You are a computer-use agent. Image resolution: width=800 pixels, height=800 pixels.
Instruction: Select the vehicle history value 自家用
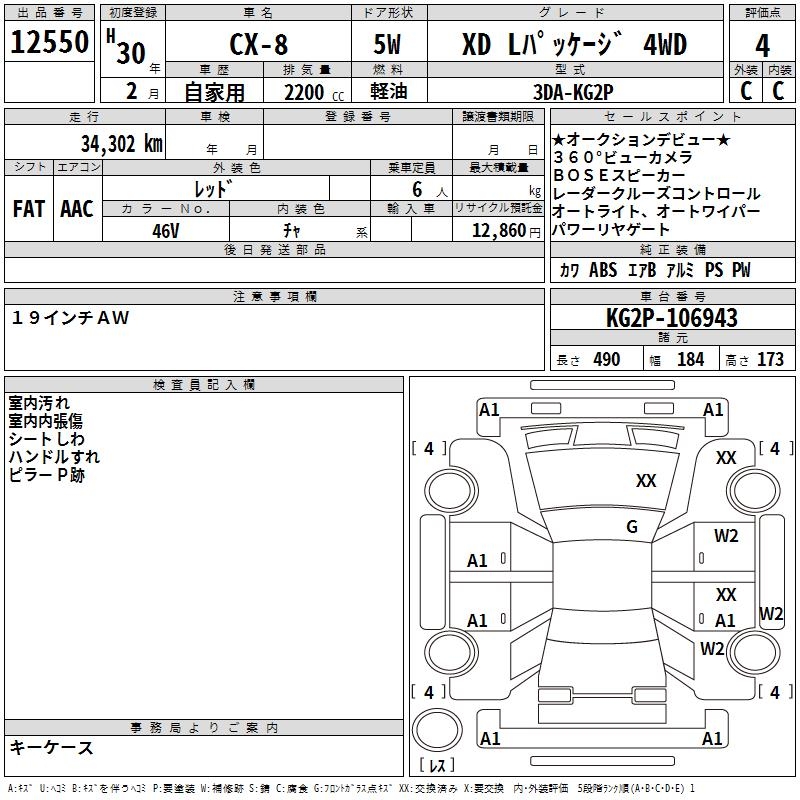click(x=214, y=92)
